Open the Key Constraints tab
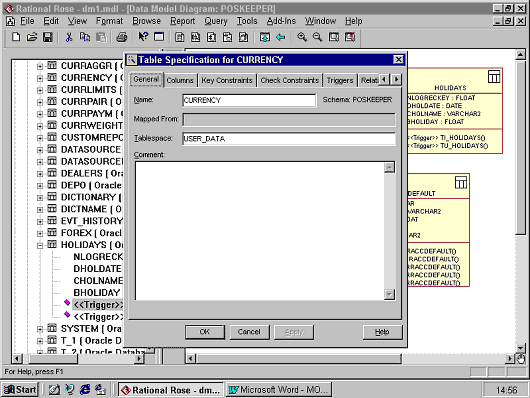This screenshot has width=530, height=398. (227, 80)
